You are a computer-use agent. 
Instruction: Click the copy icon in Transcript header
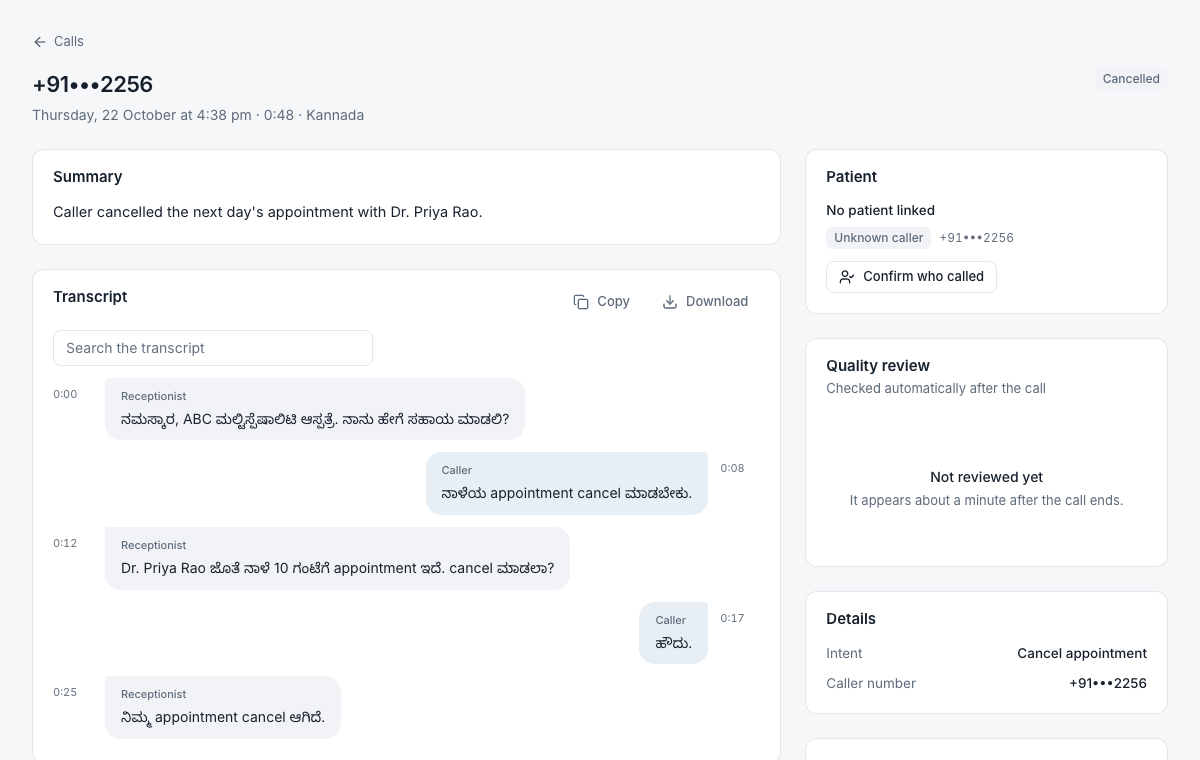pyautogui.click(x=581, y=302)
